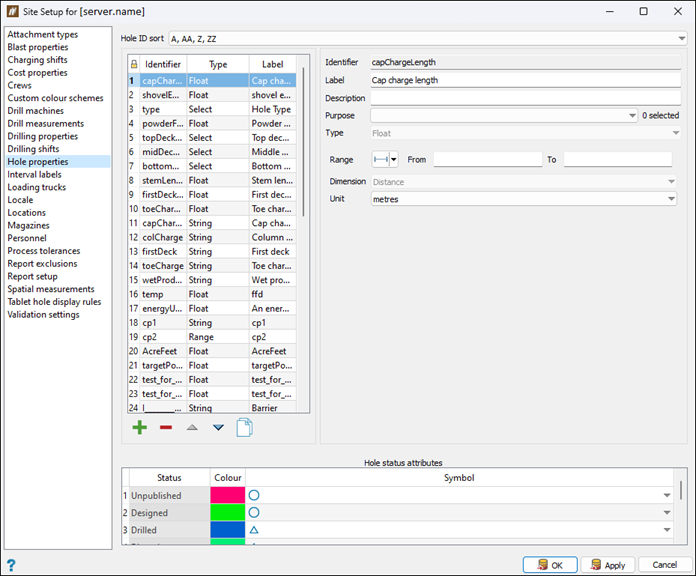Move property down with blue down arrow
Viewport: 696px width, 576px height.
click(x=218, y=428)
